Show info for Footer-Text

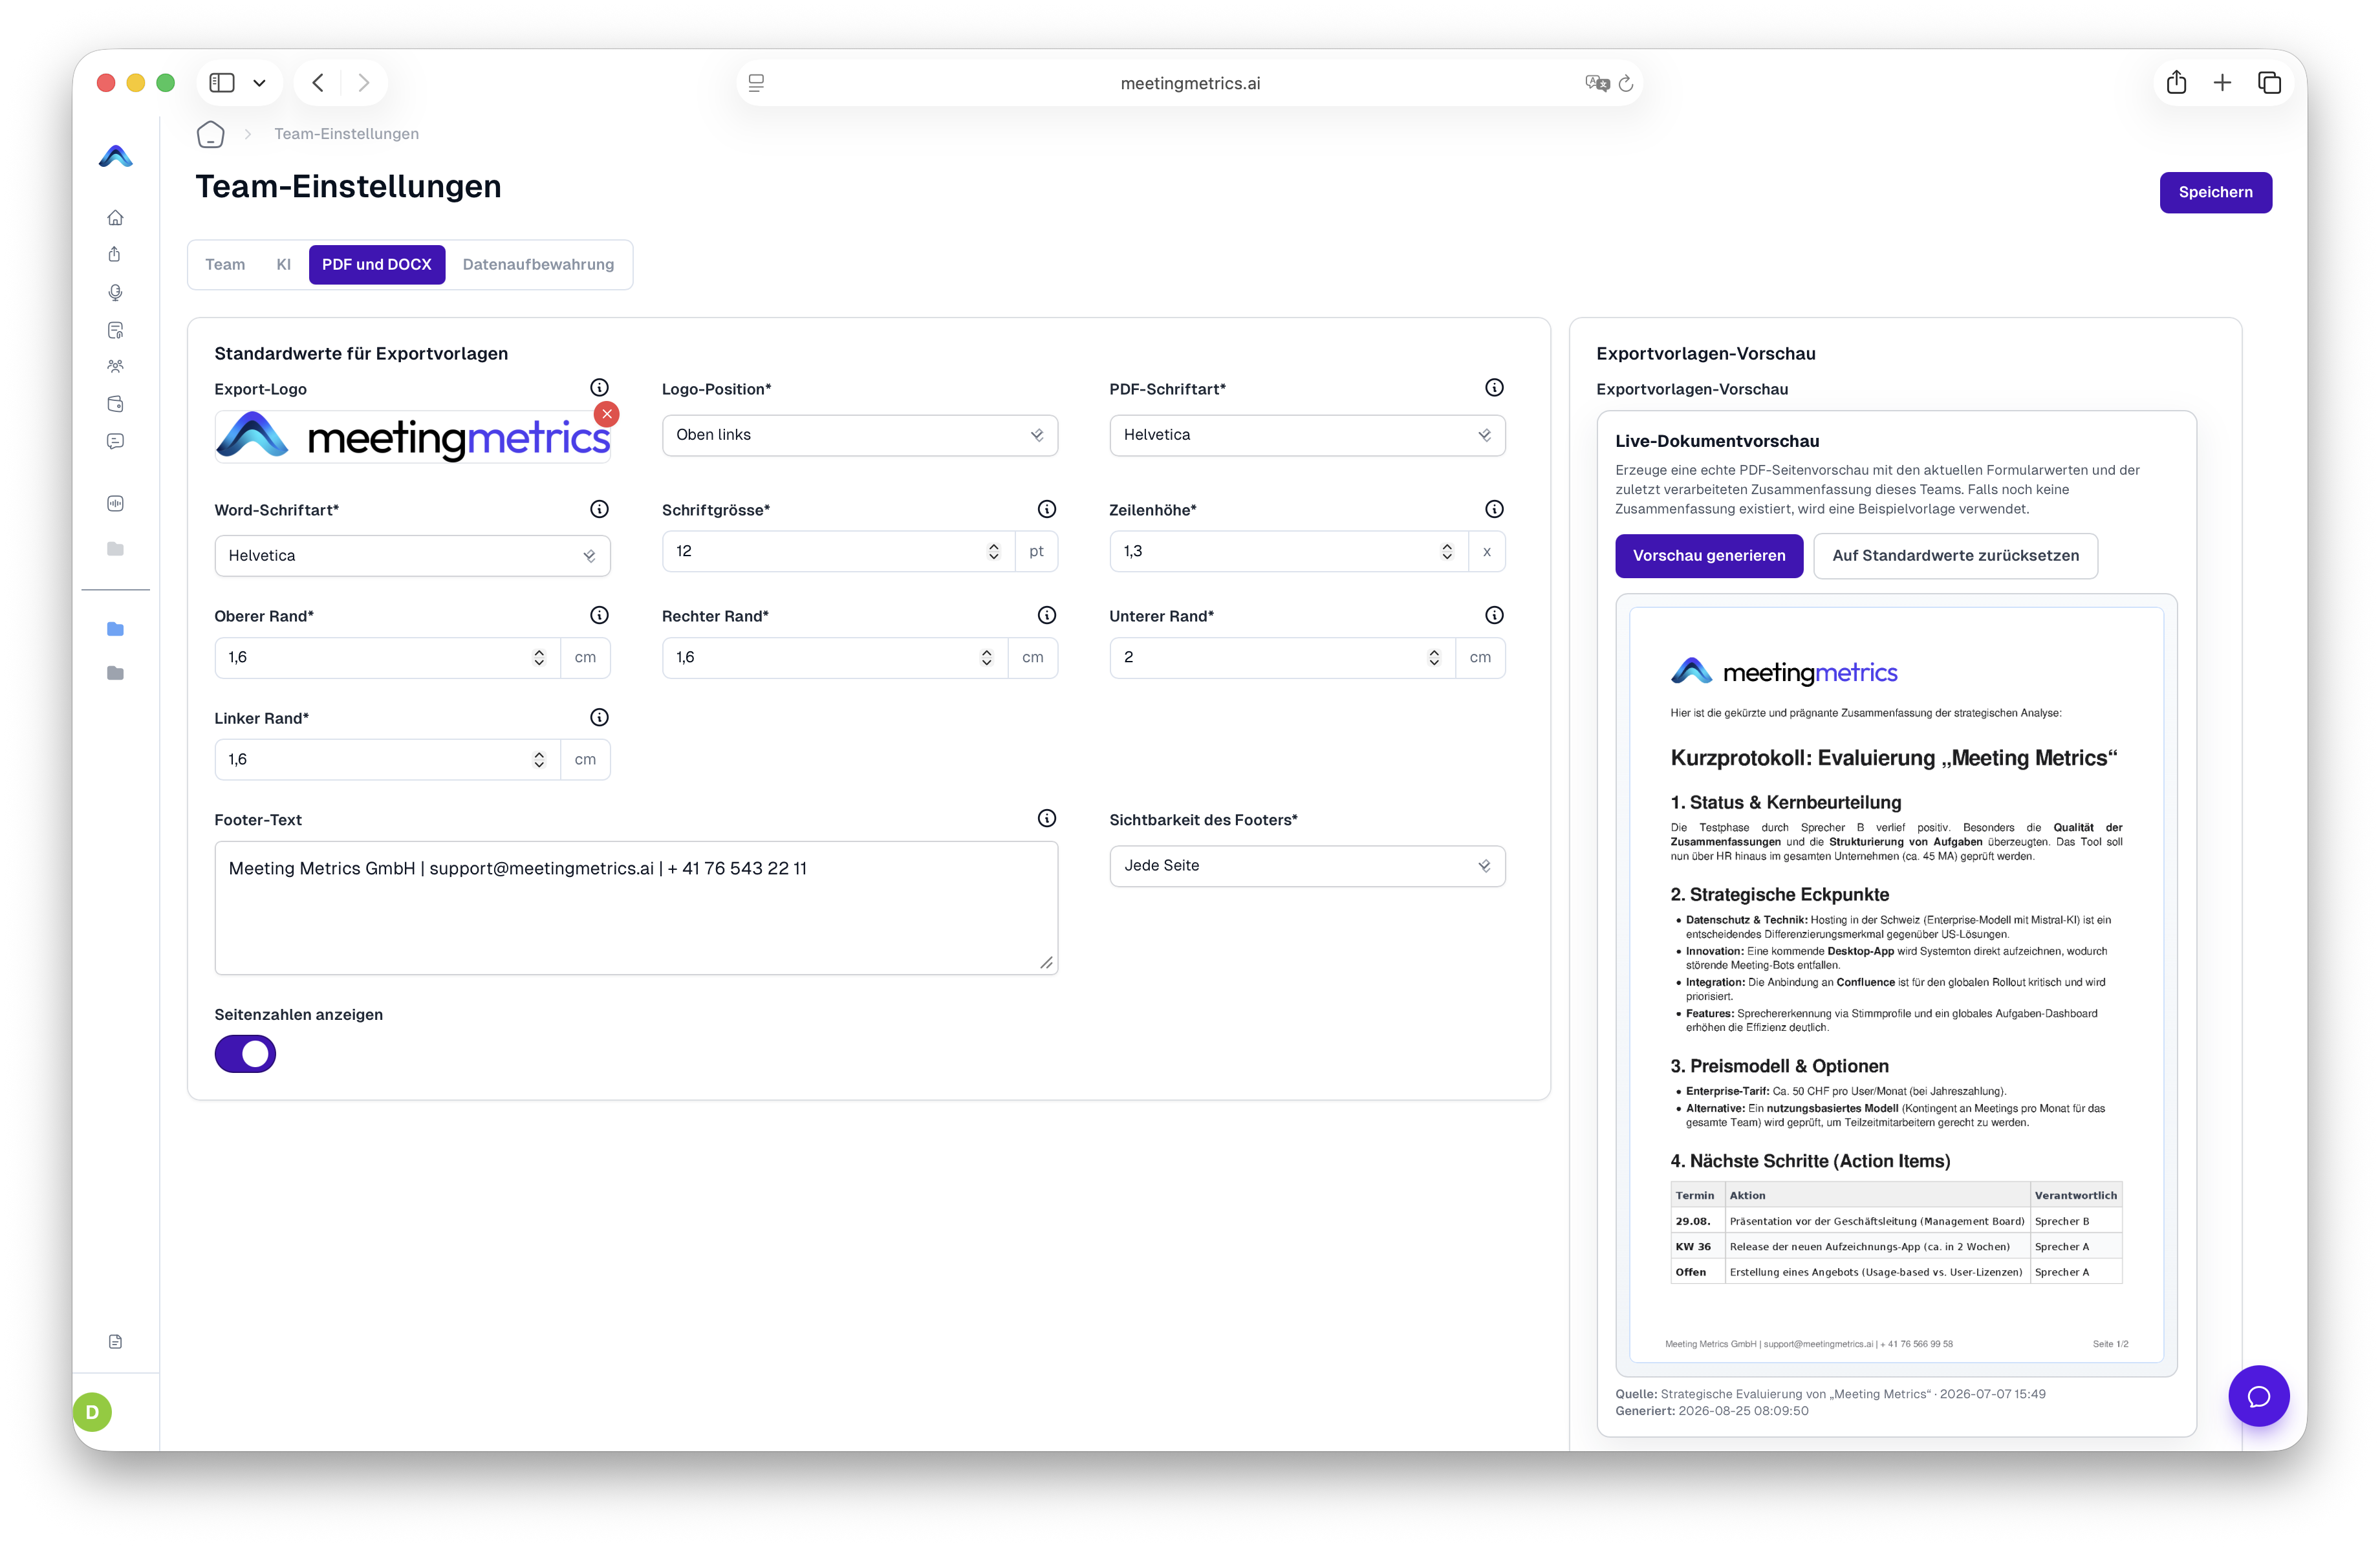pos(1047,818)
